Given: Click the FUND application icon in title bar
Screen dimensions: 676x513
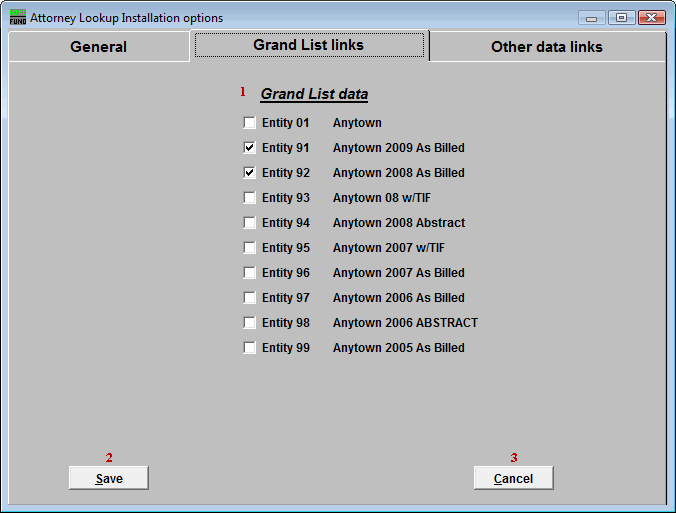Looking at the screenshot, I should pos(18,17).
